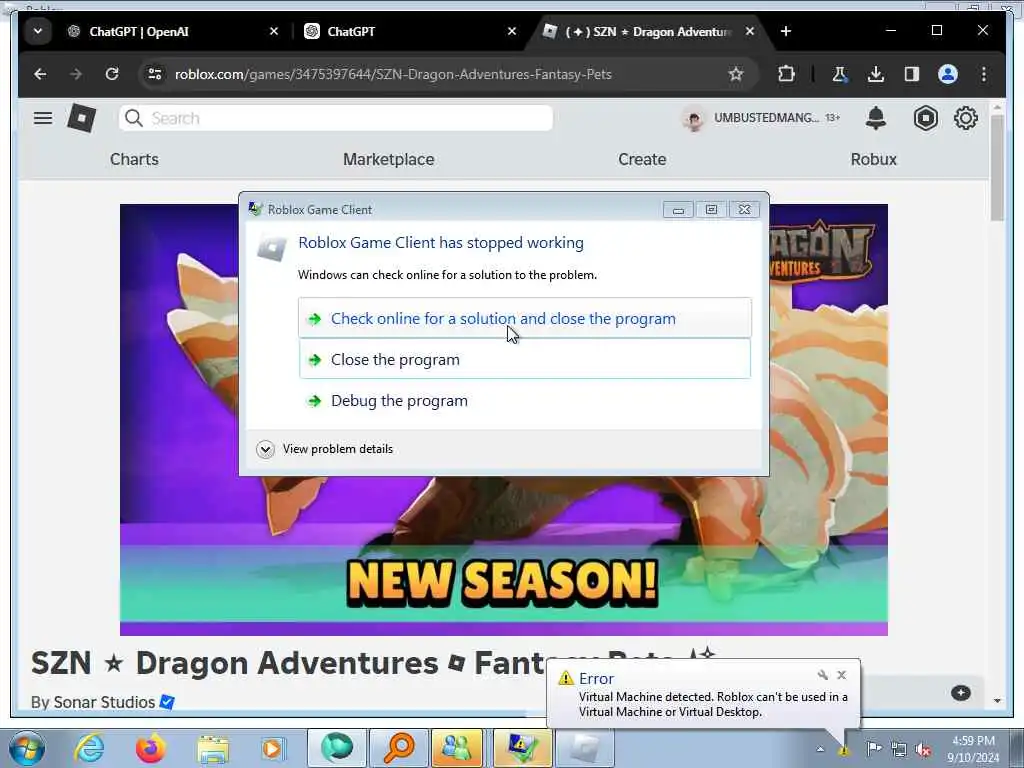
Task: Choose Close the program
Action: (x=524, y=359)
